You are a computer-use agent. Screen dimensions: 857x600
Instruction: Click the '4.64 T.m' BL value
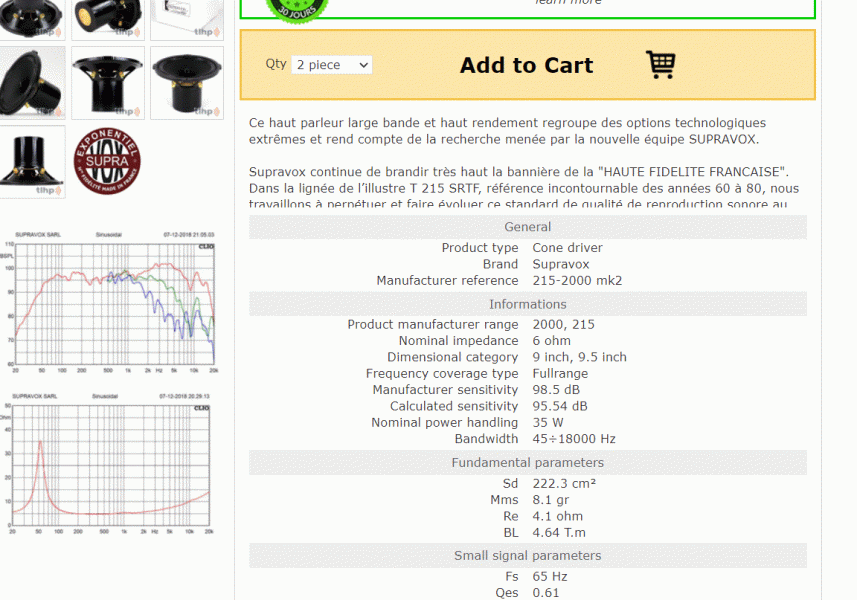coord(559,532)
